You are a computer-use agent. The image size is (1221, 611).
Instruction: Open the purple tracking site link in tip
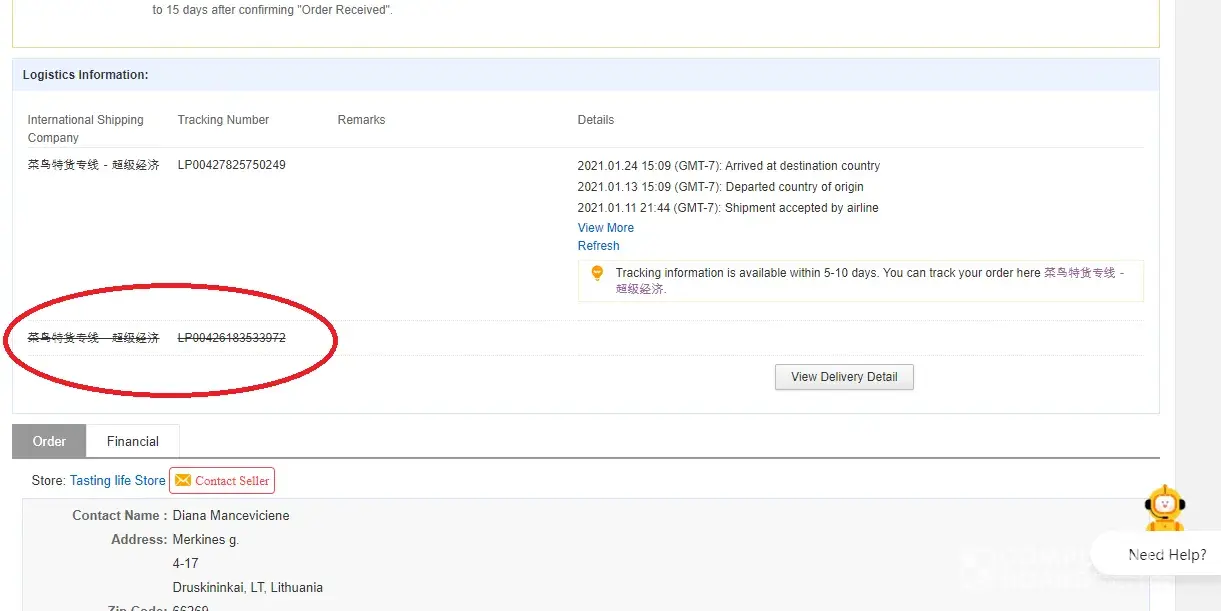1080,273
